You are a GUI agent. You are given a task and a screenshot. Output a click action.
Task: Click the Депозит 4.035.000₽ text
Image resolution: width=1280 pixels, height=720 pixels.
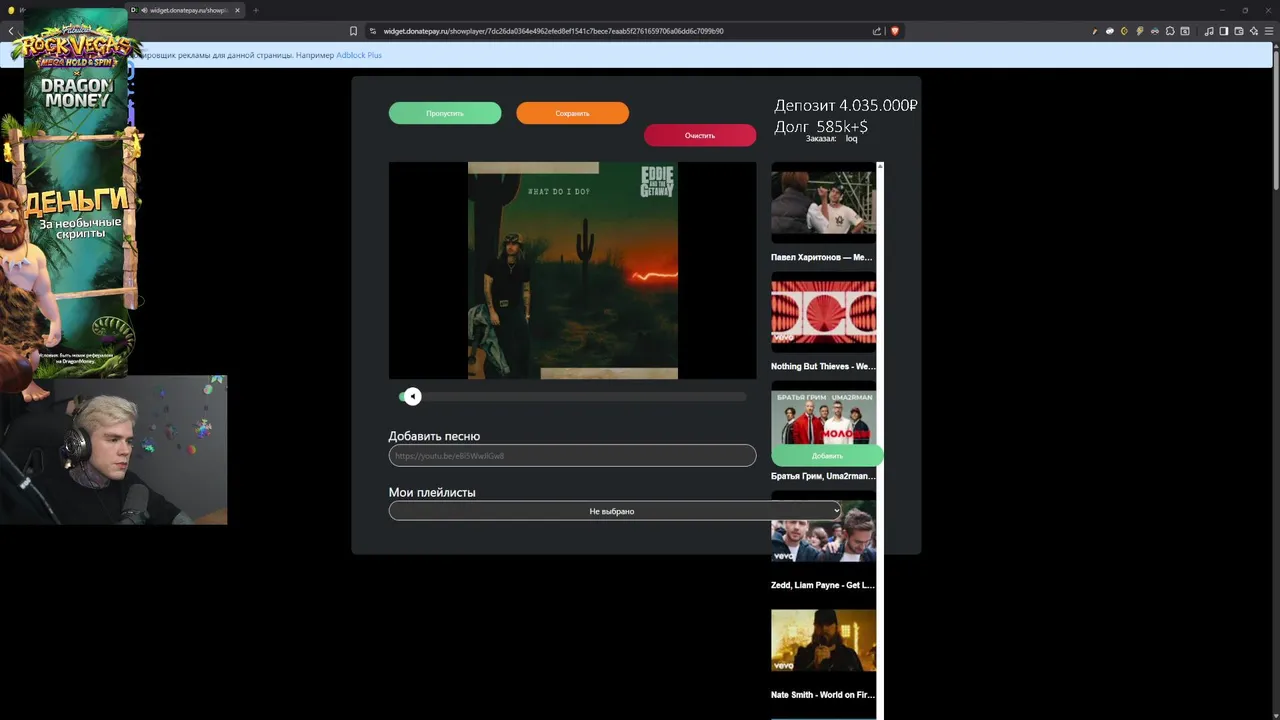[846, 105]
